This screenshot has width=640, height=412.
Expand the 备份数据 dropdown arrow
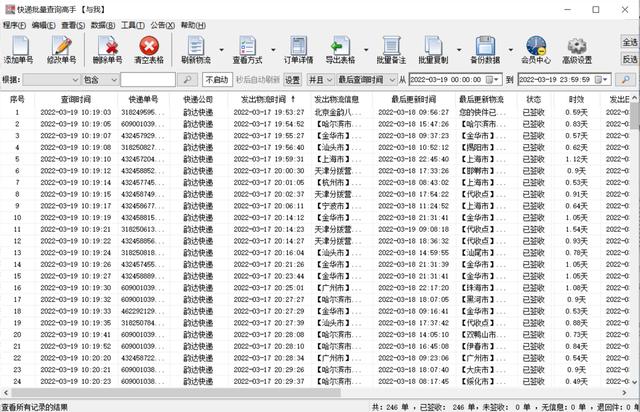(511, 50)
